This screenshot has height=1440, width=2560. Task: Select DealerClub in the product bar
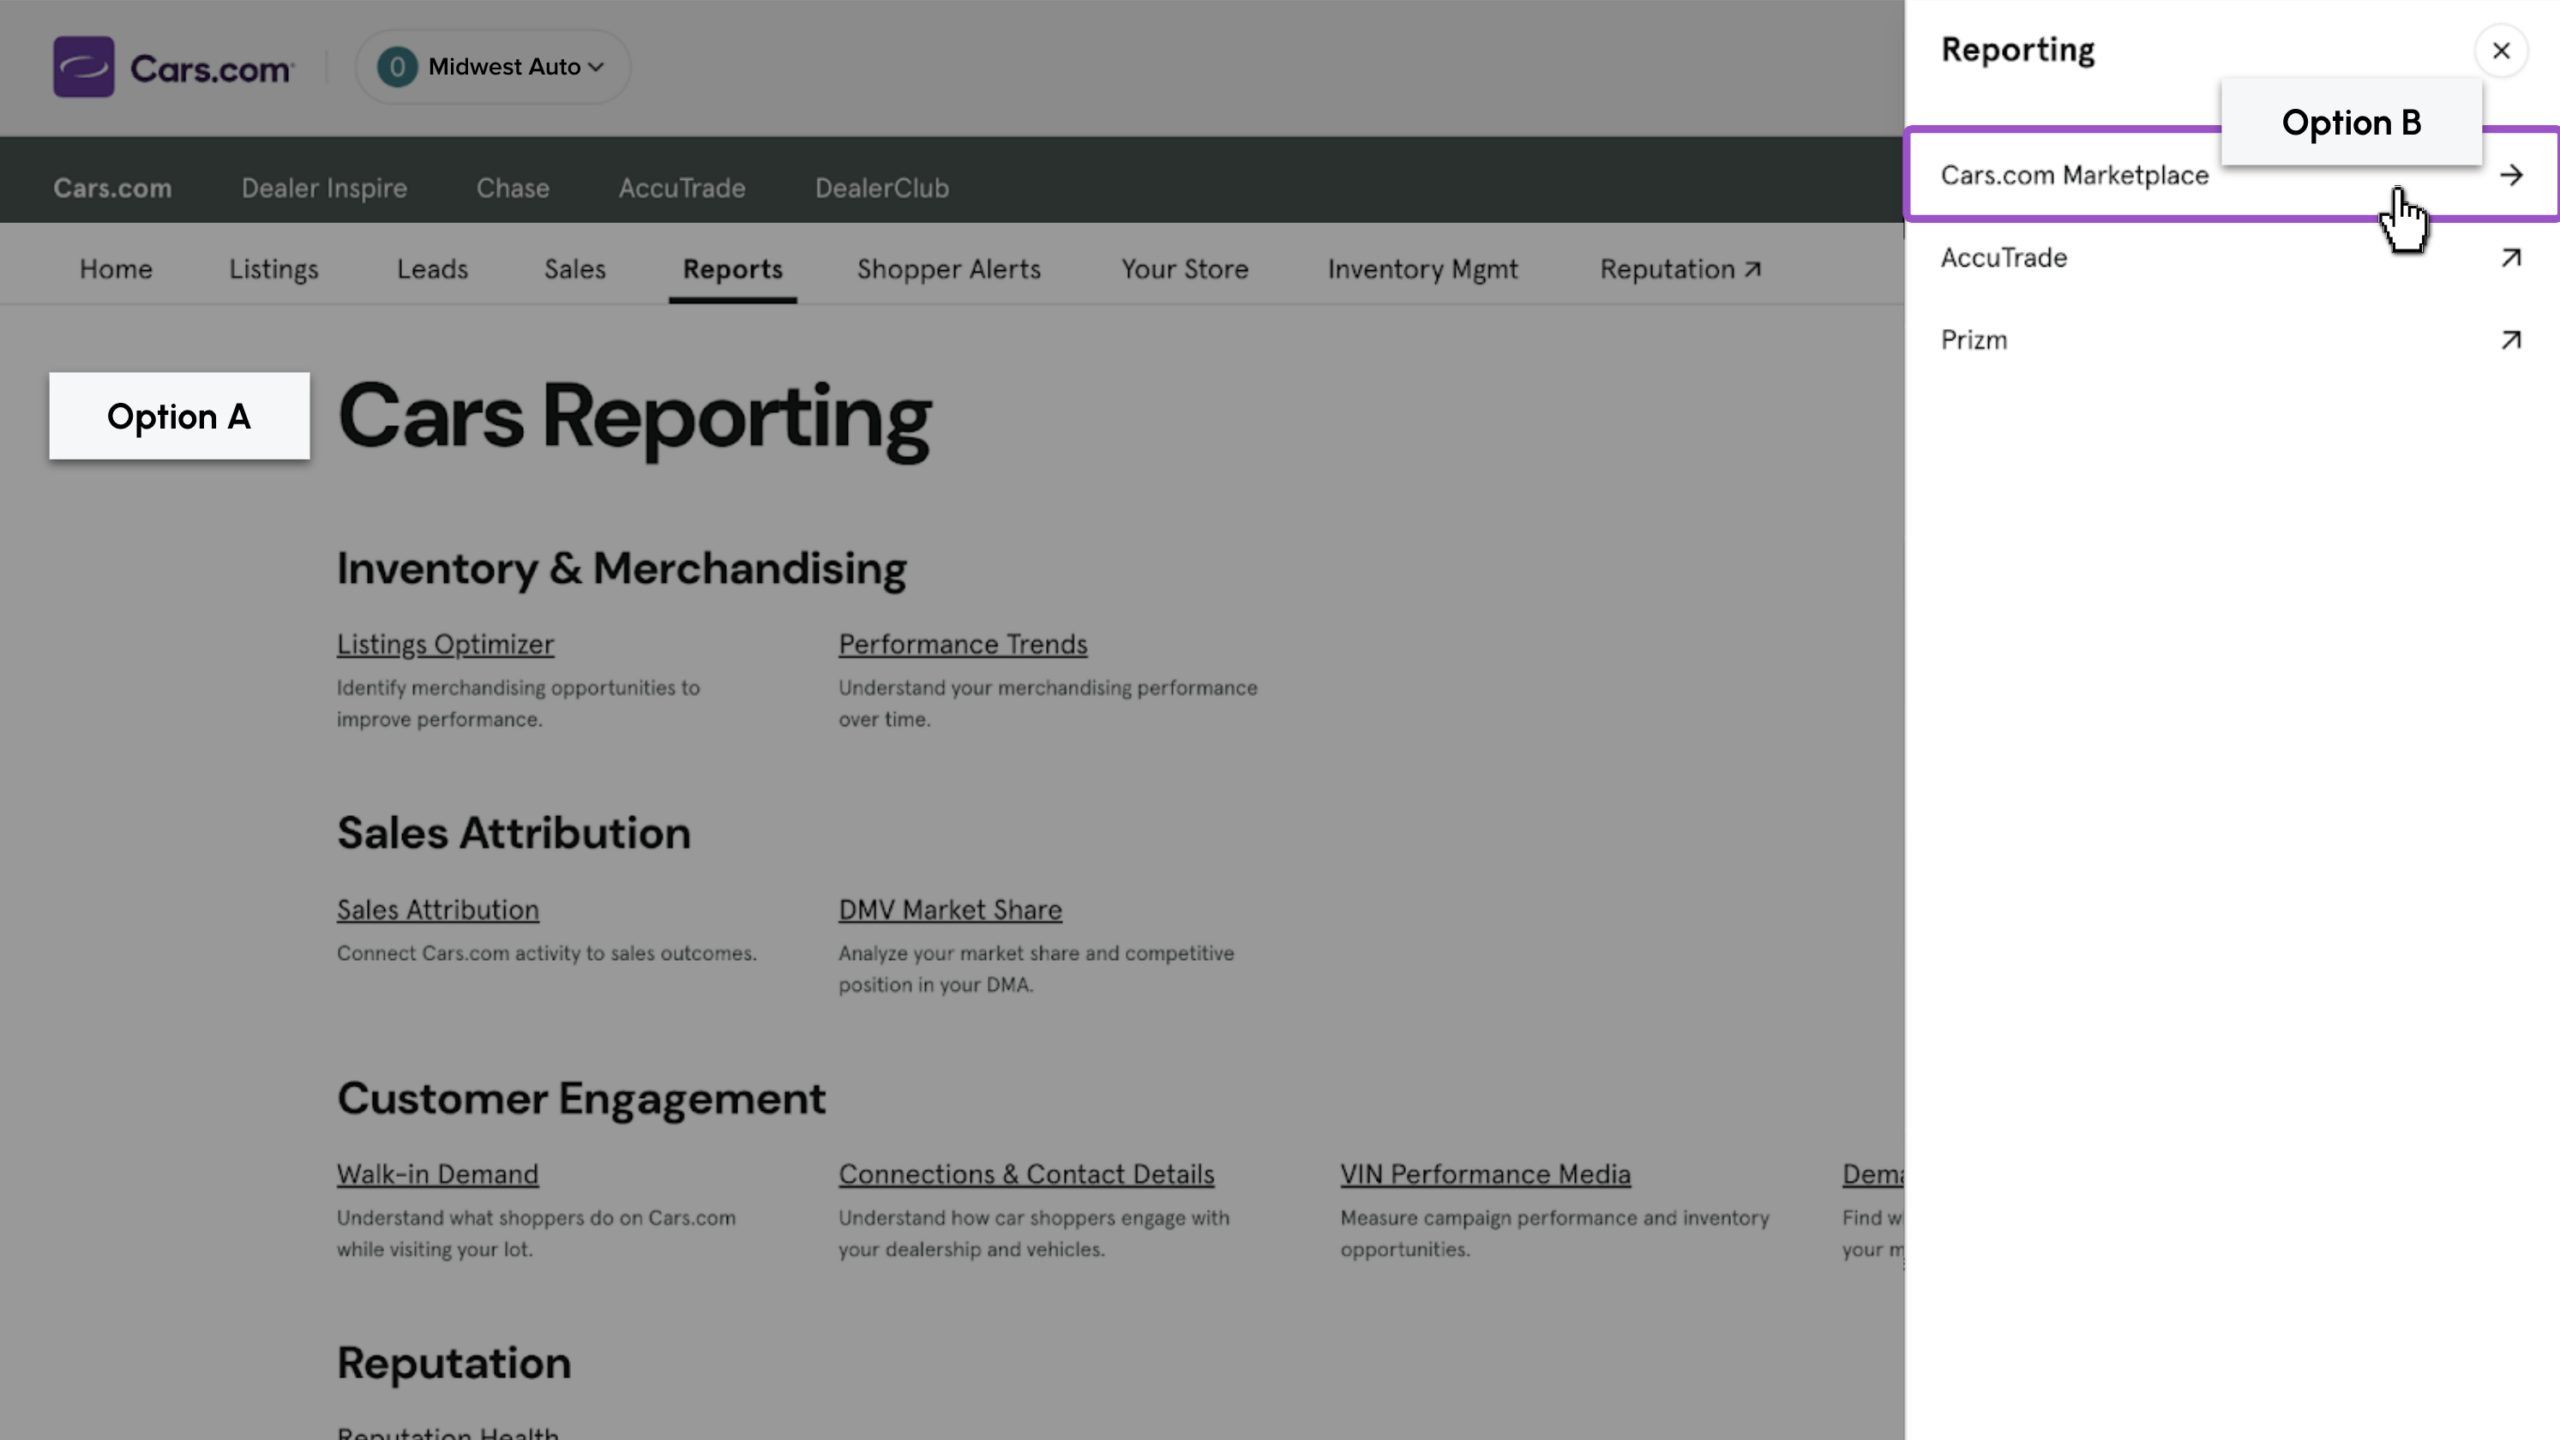[882, 188]
